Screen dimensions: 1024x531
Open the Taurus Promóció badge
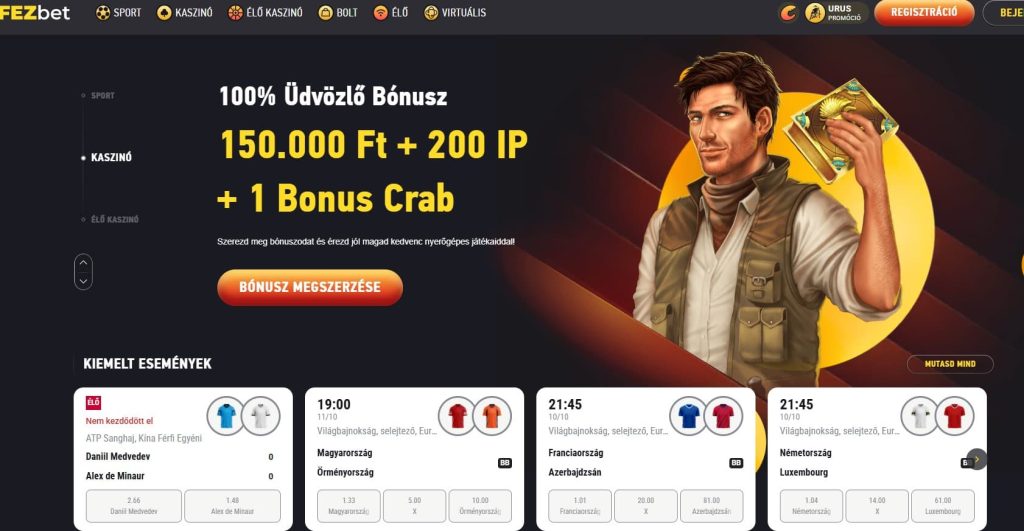836,12
